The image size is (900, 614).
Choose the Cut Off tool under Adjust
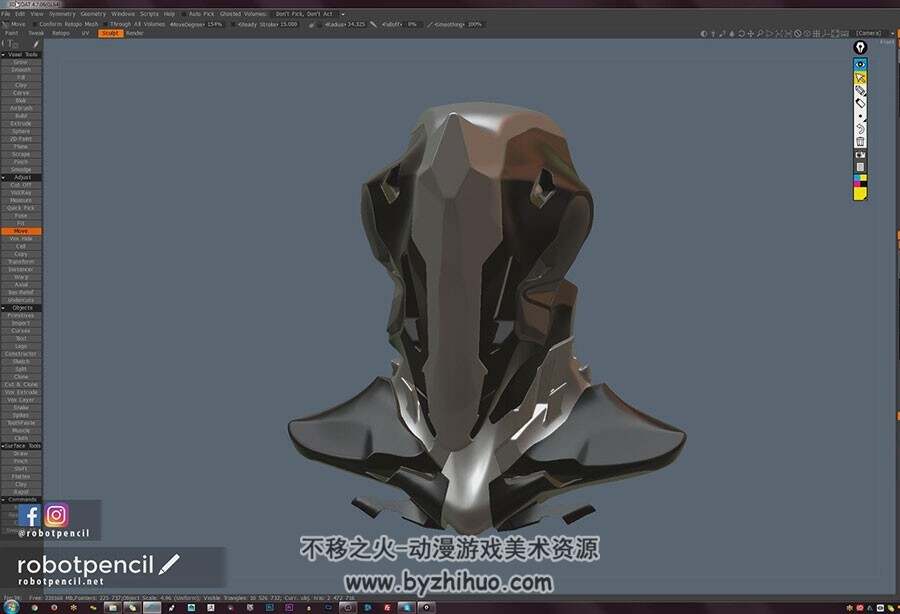point(21,185)
